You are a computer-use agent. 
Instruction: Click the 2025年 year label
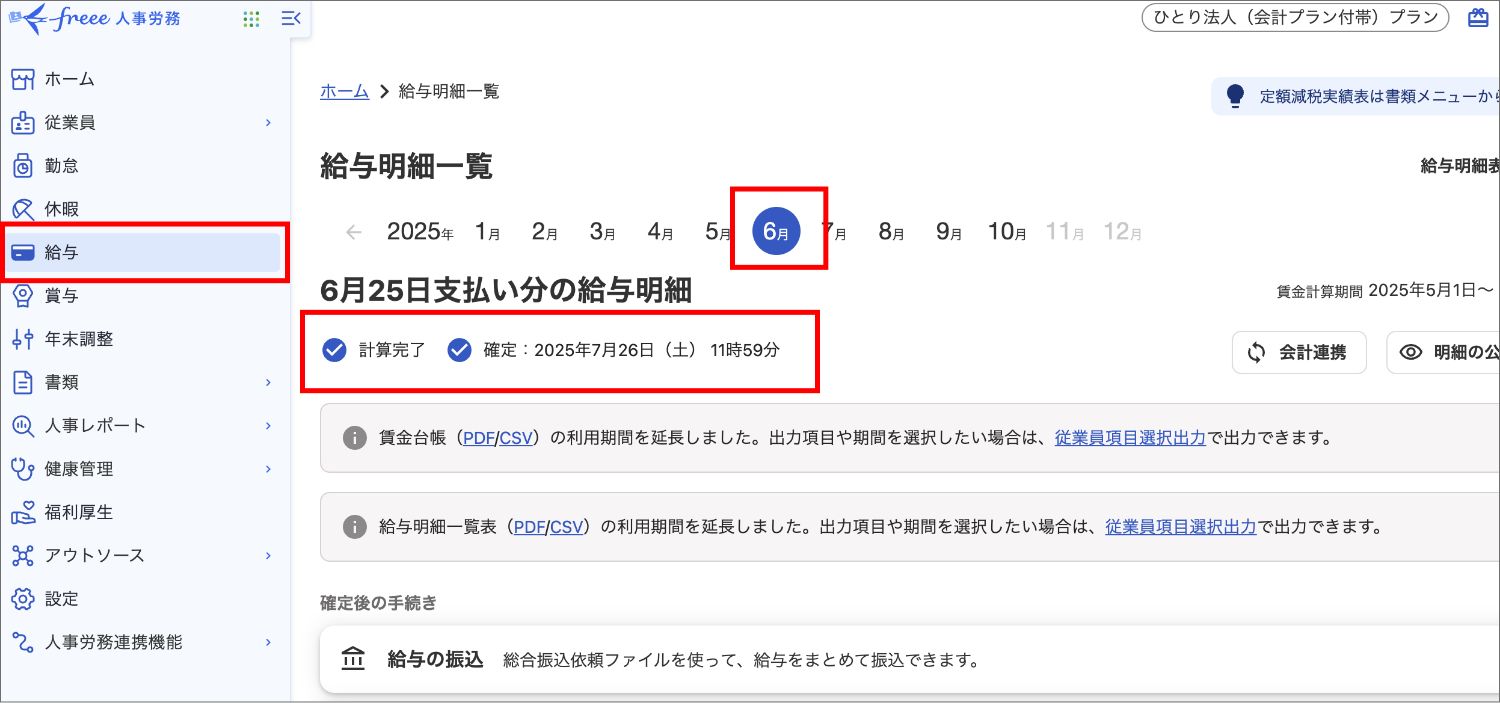tap(420, 232)
